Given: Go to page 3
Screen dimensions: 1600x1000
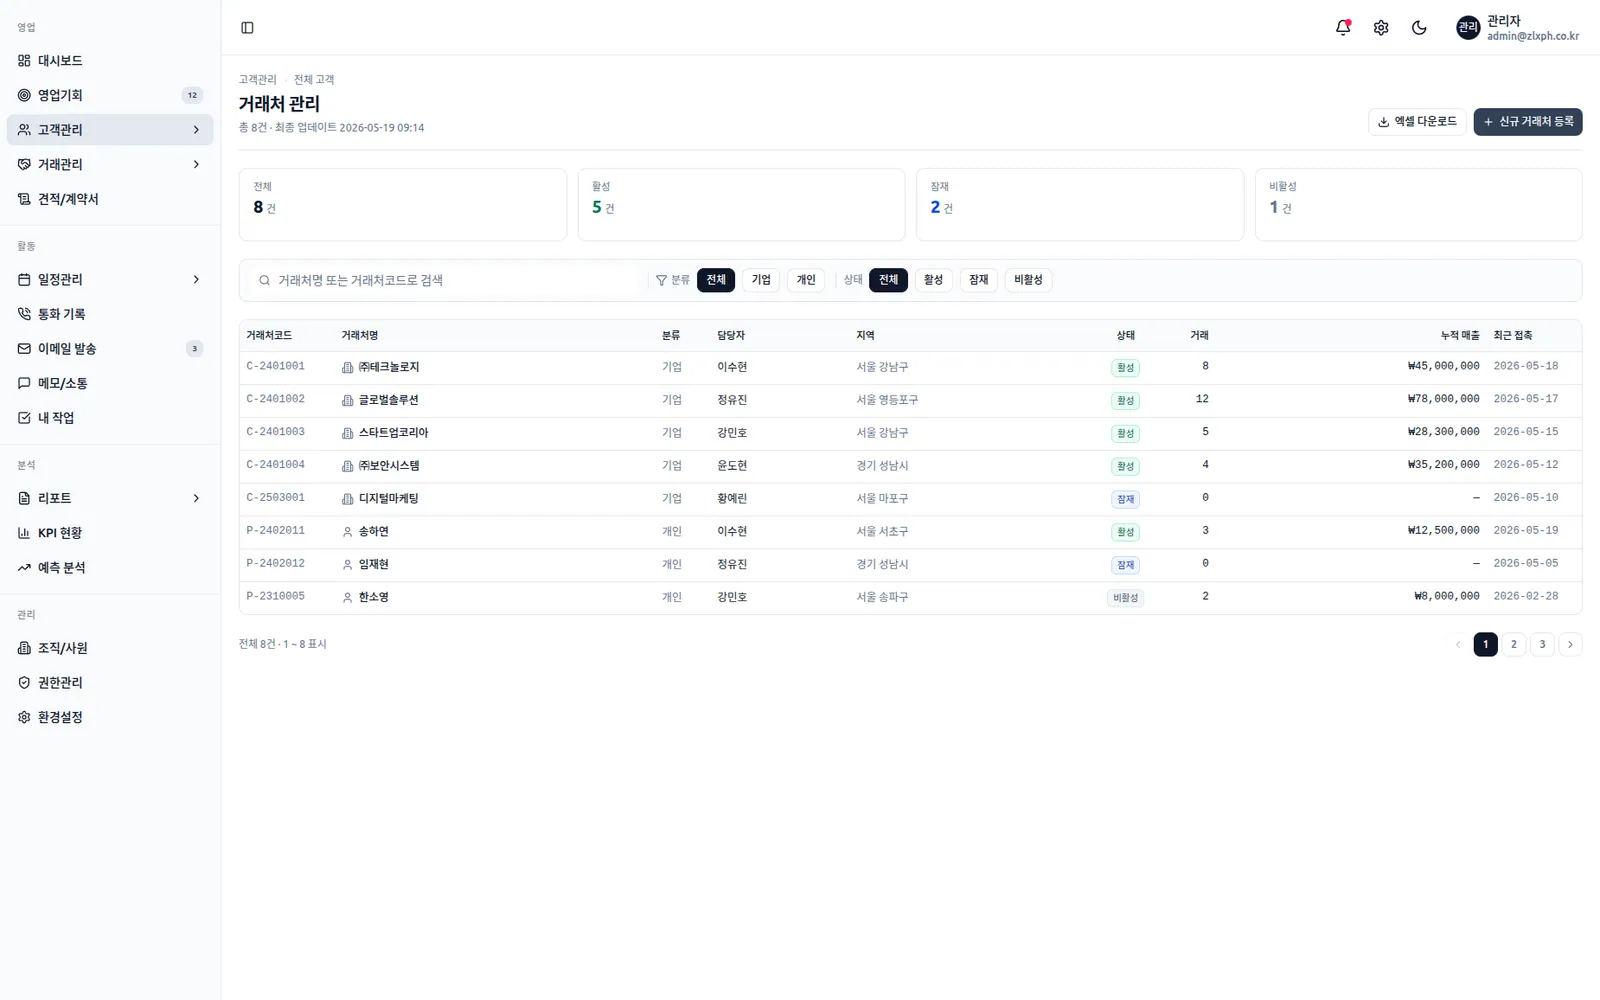Looking at the screenshot, I should [1542, 645].
